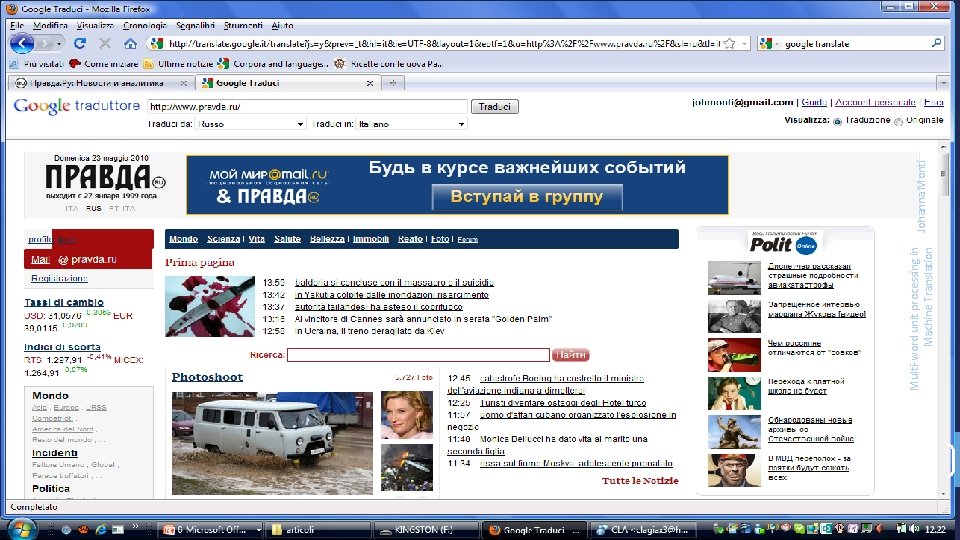Image resolution: width=960 pixels, height=540 pixels.
Task: Click the forward navigation arrow
Action: coord(45,43)
